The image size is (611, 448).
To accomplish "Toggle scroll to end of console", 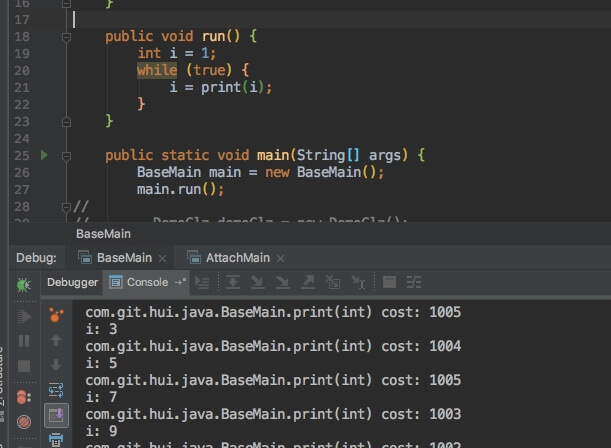I will [57, 415].
